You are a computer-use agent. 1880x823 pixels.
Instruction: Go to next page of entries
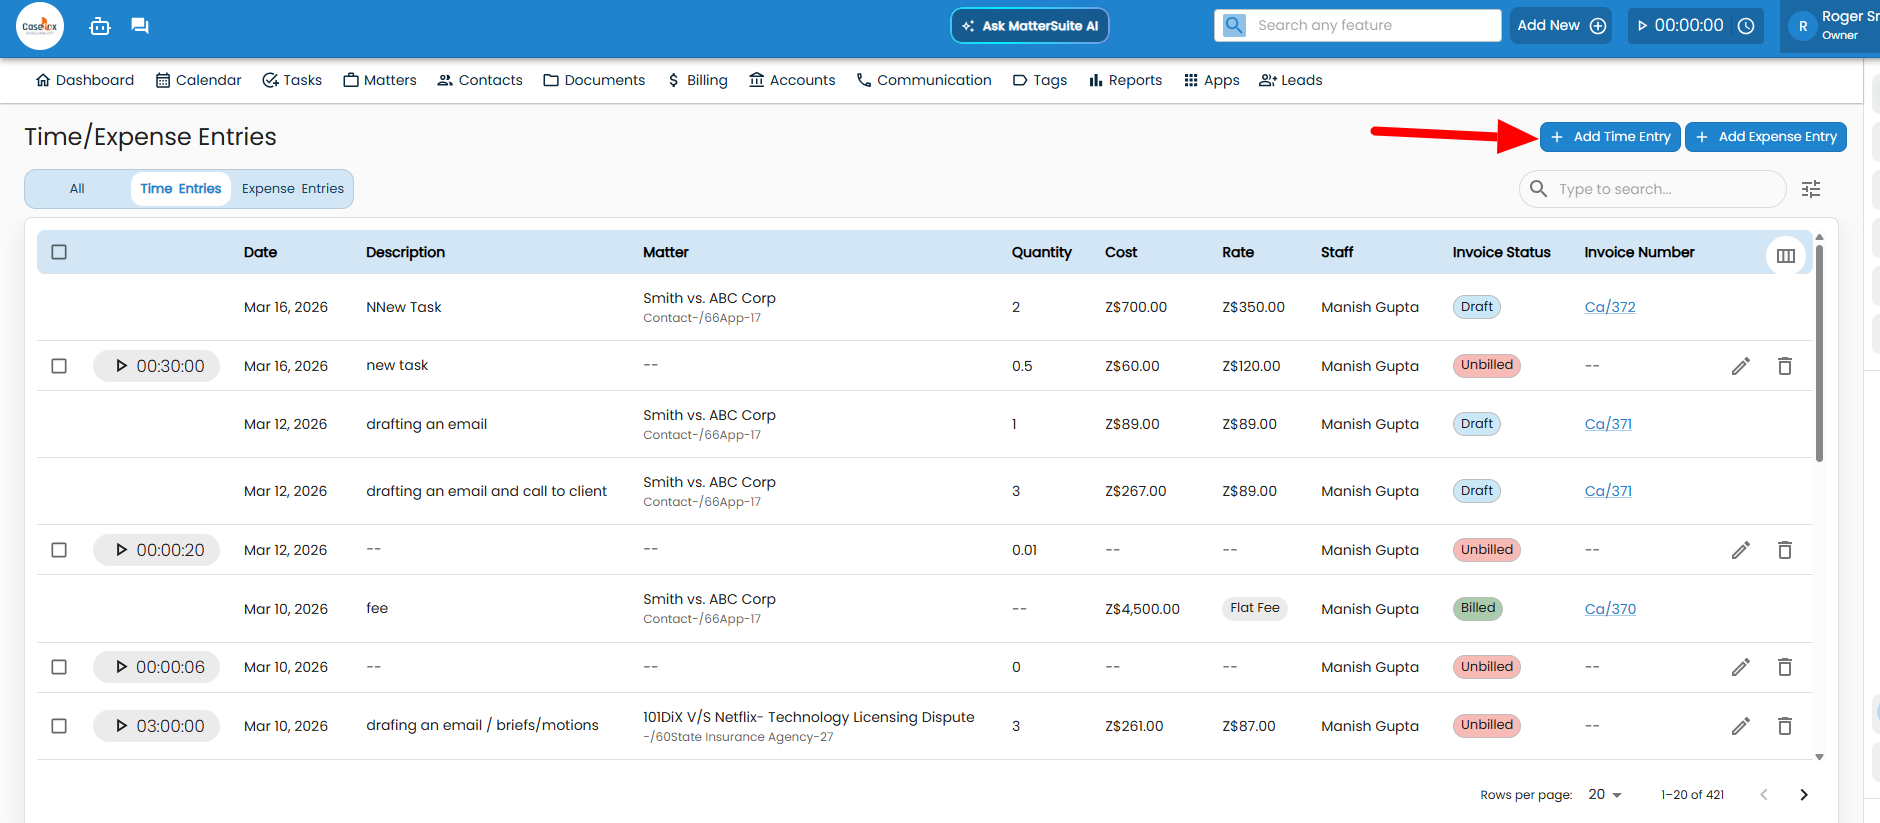1803,795
